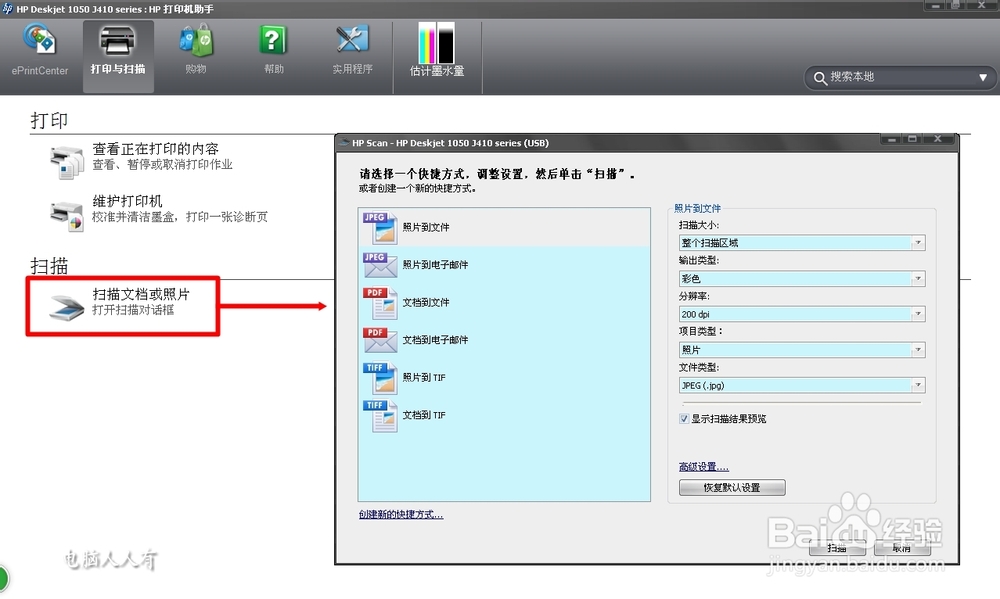
Task: Expand the 项目类型 dropdown showing 照片
Action: point(918,350)
